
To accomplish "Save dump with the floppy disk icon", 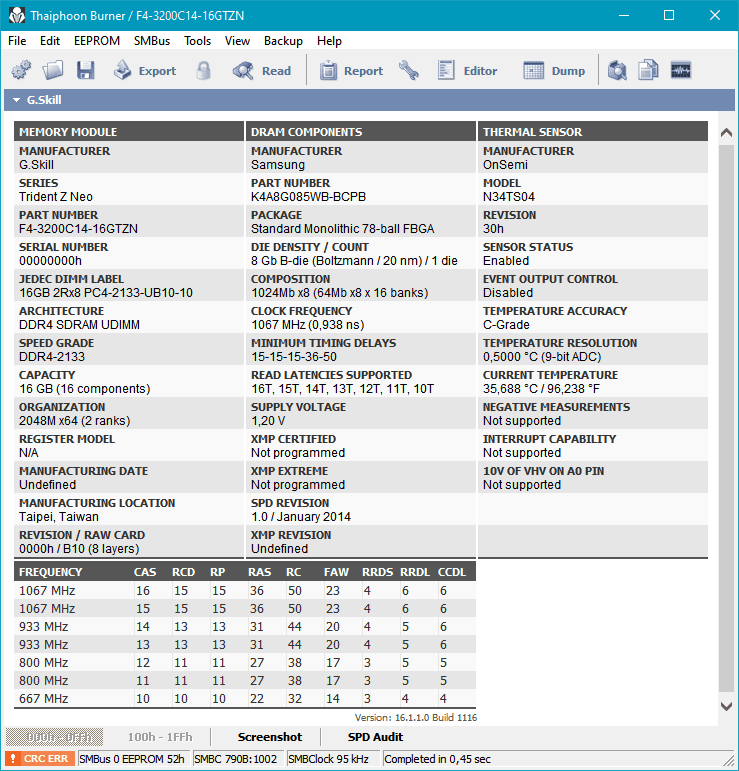I will [x=86, y=70].
